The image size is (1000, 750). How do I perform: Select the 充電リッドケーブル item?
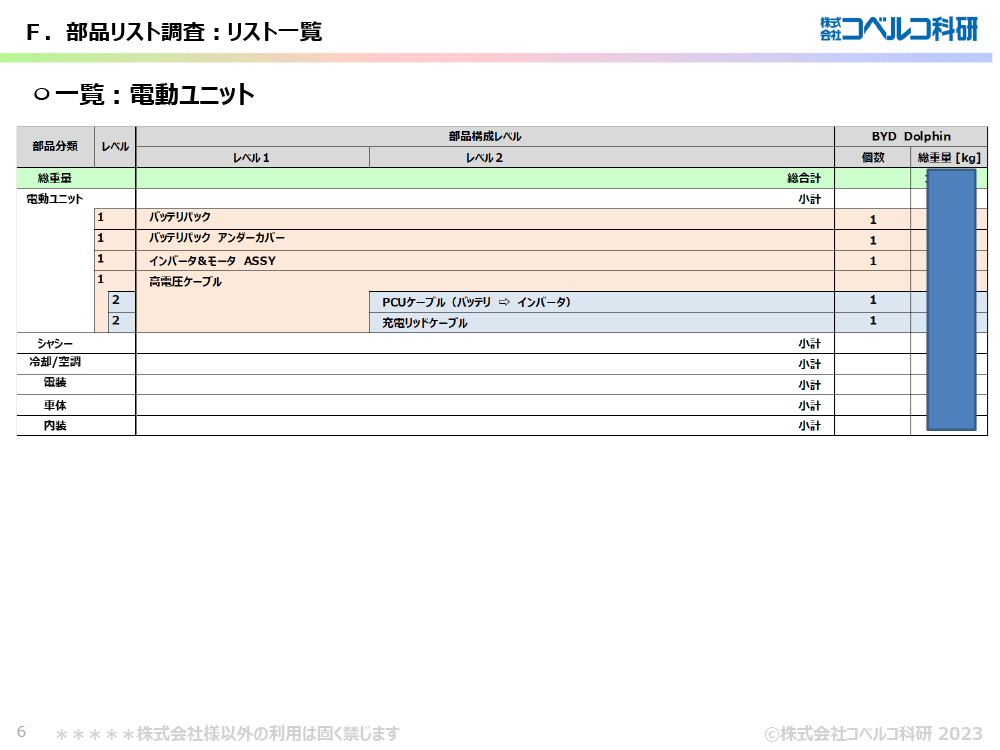pos(425,323)
